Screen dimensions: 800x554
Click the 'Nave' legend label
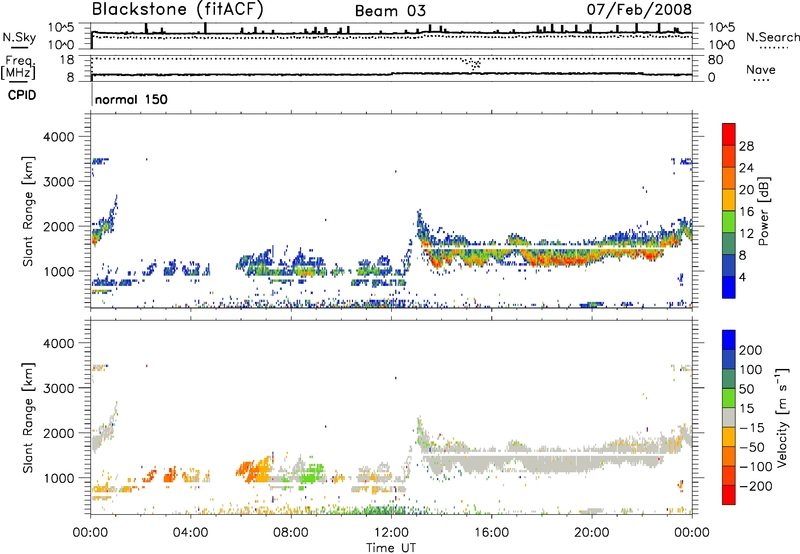[x=761, y=70]
